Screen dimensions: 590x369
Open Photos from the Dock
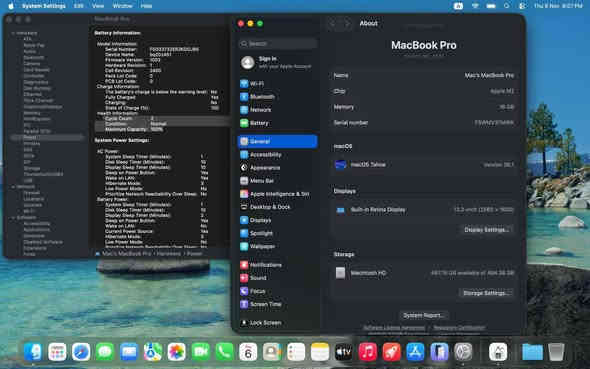click(176, 352)
